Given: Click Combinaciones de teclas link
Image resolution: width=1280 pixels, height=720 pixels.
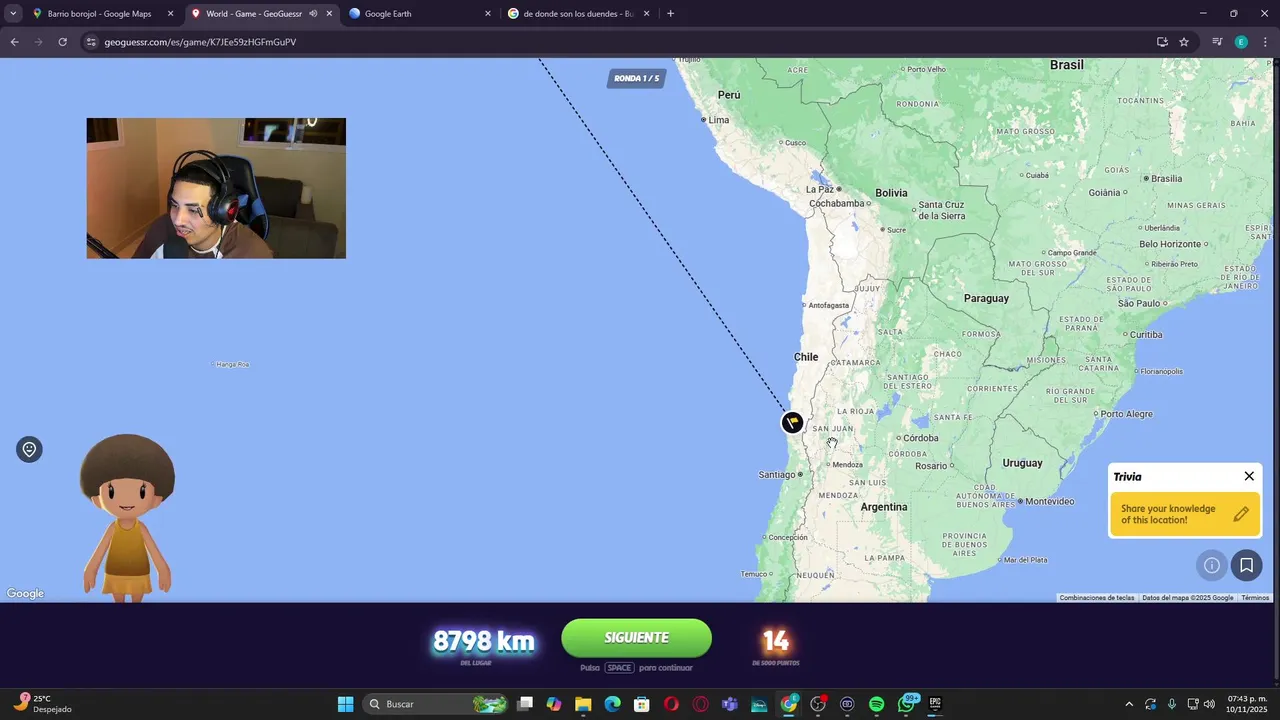Looking at the screenshot, I should tap(1097, 598).
